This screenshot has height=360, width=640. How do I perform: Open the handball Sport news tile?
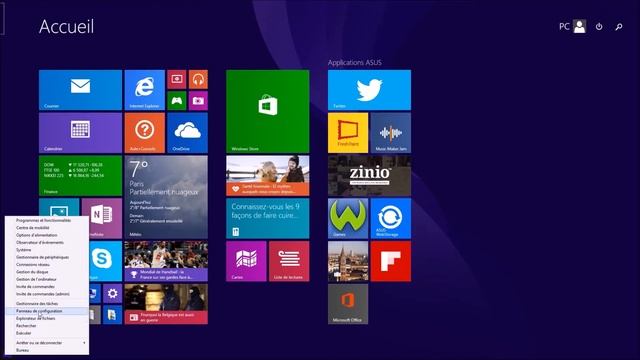point(166,261)
